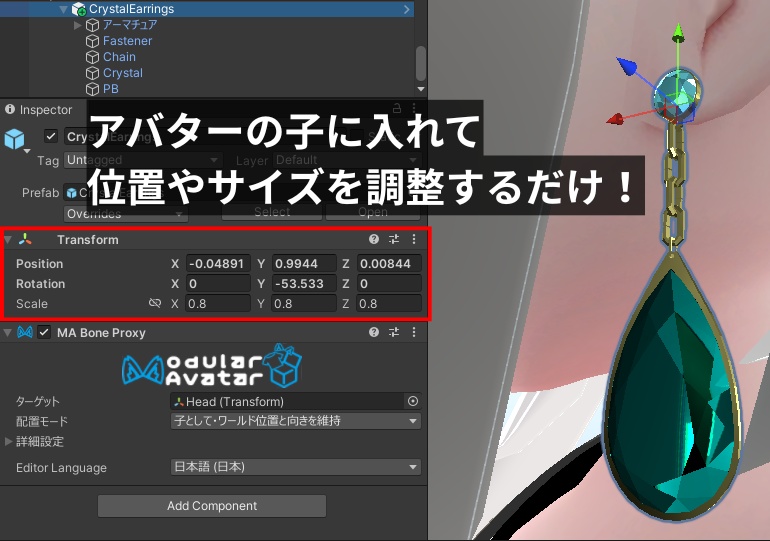The height and width of the screenshot is (541, 770).
Task: Click hierarchy scrollbar down arrow
Action: coord(421,89)
